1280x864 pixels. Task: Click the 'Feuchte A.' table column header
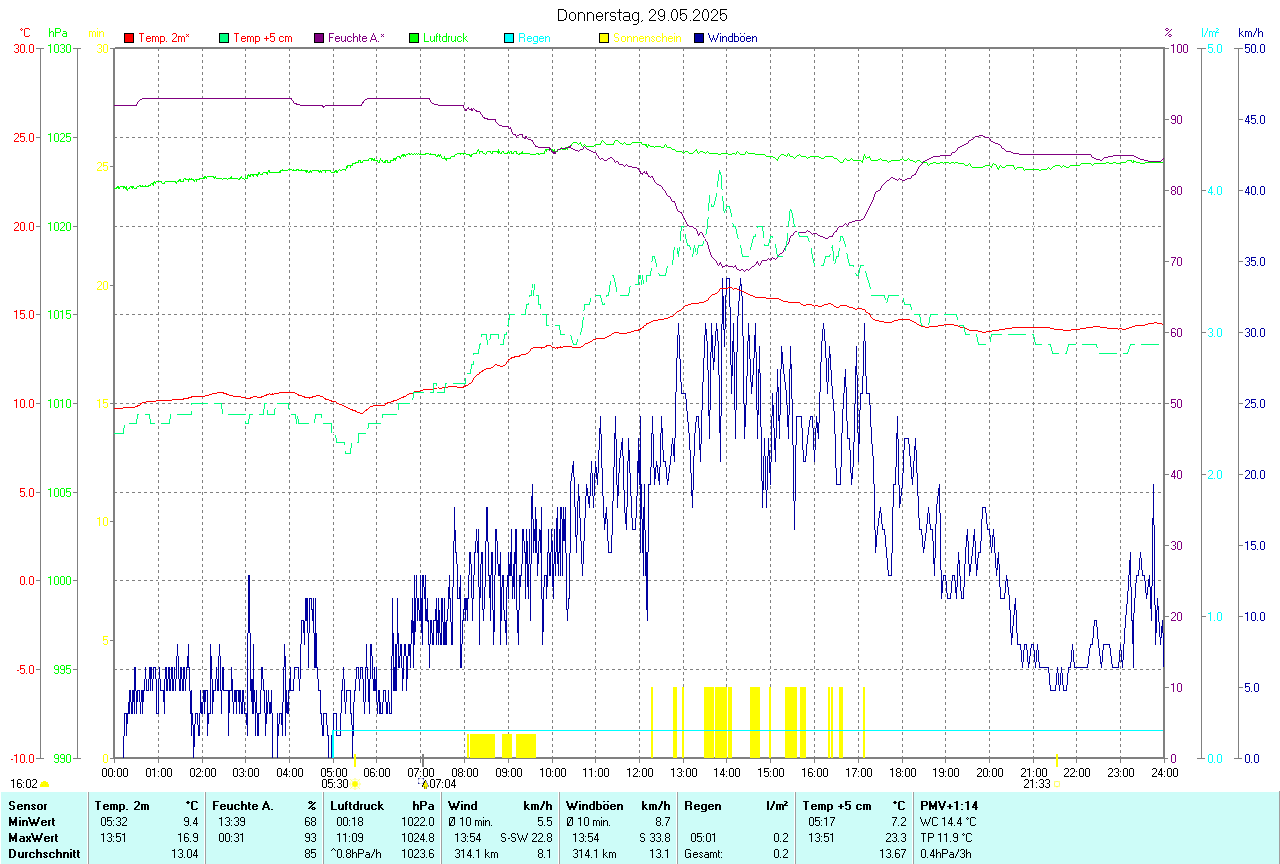(x=243, y=806)
